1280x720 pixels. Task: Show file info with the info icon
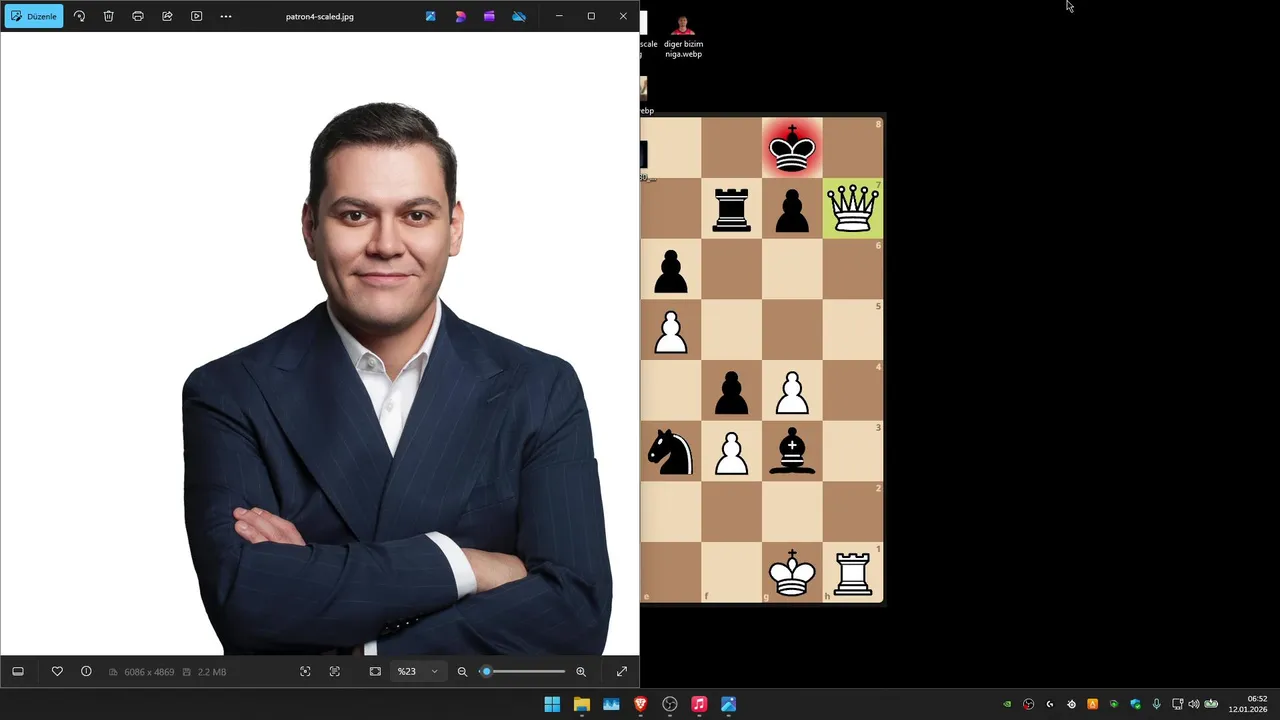coord(86,671)
